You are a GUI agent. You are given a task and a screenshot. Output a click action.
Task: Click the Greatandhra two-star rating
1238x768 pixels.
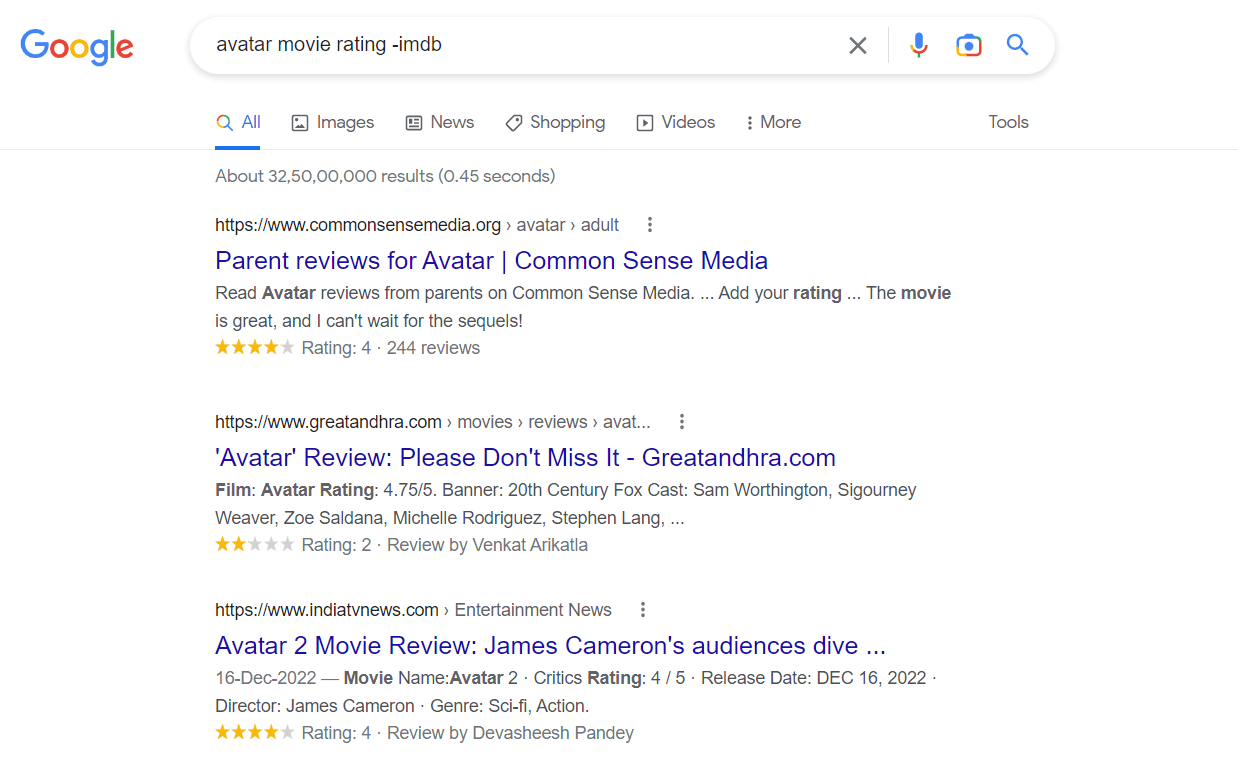[x=255, y=545]
